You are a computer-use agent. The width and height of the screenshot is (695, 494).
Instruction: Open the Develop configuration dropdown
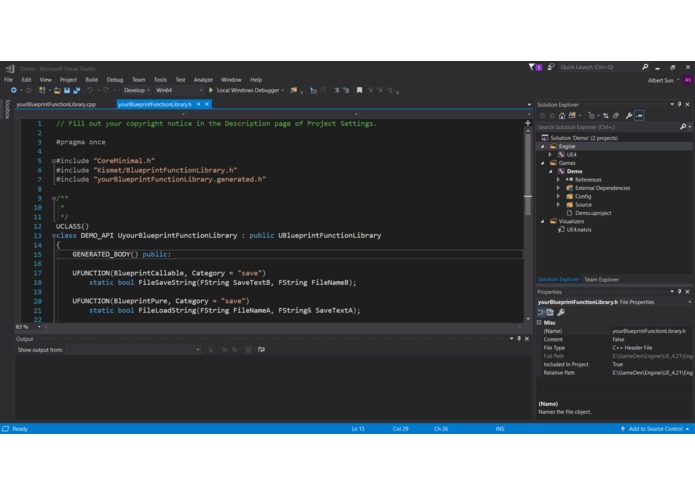pyautogui.click(x=136, y=90)
